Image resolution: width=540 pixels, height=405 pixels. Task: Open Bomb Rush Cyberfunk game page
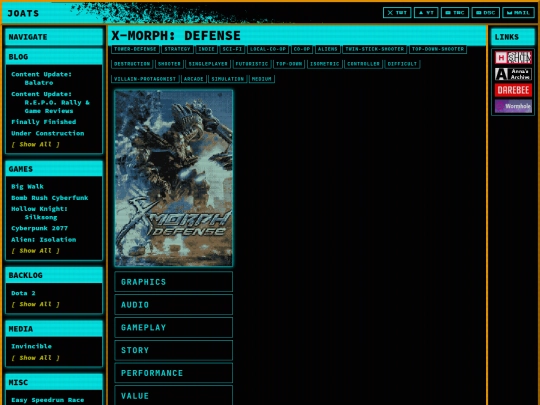(x=50, y=198)
